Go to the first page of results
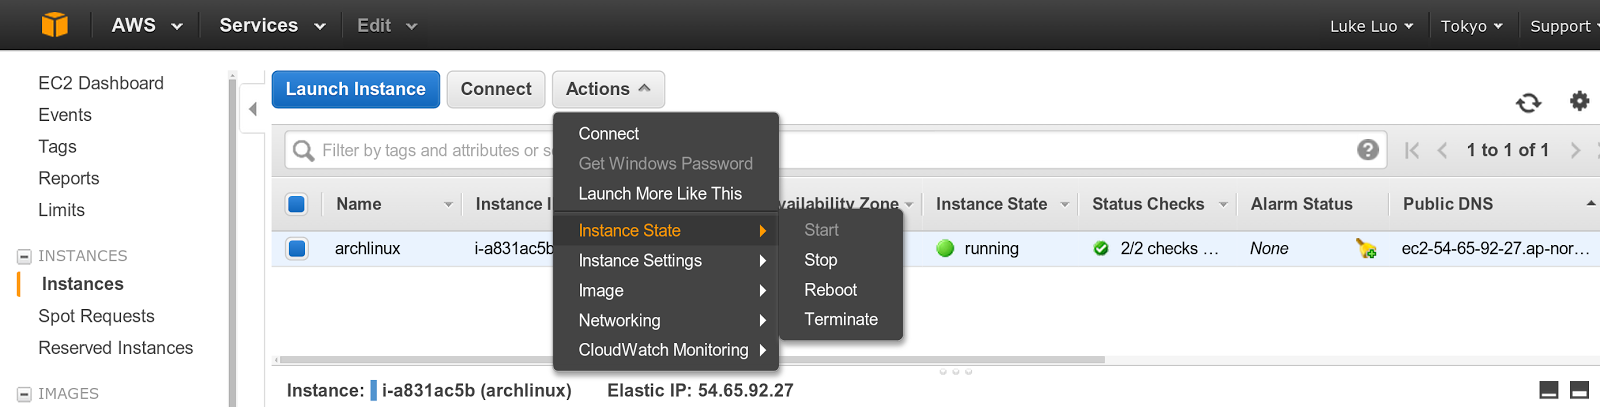Image resolution: width=1600 pixels, height=407 pixels. (x=1412, y=150)
